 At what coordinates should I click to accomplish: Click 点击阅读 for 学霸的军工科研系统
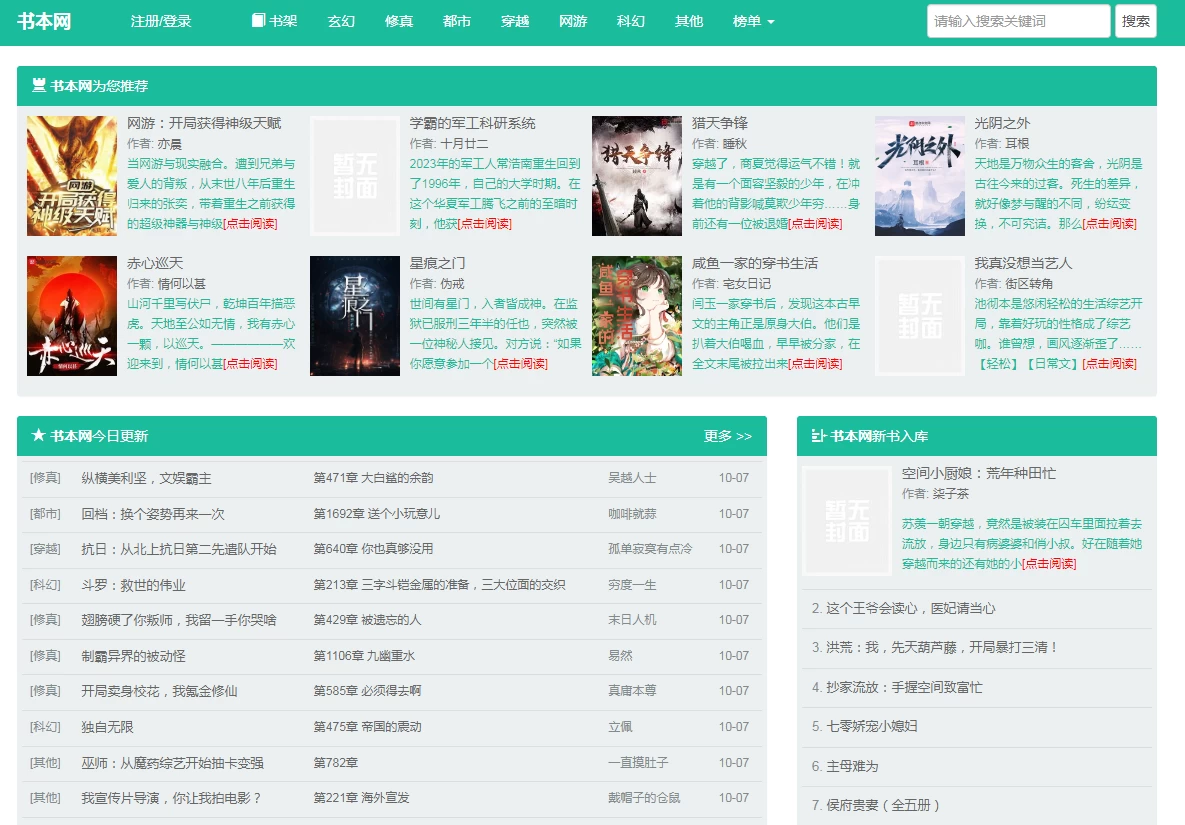[485, 224]
